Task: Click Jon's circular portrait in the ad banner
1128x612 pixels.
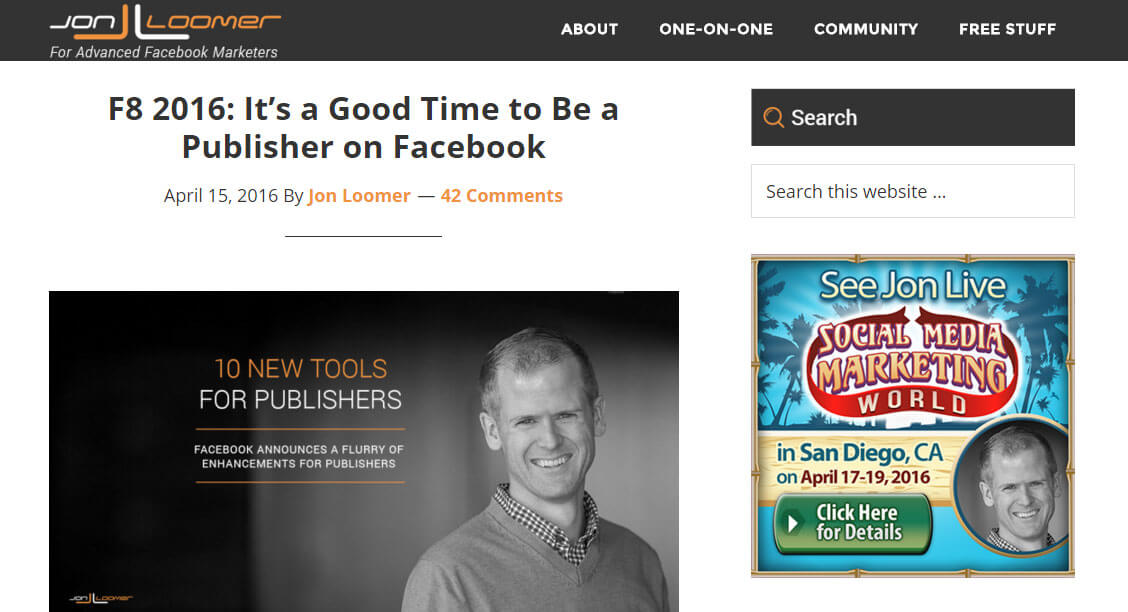Action: (x=1014, y=487)
